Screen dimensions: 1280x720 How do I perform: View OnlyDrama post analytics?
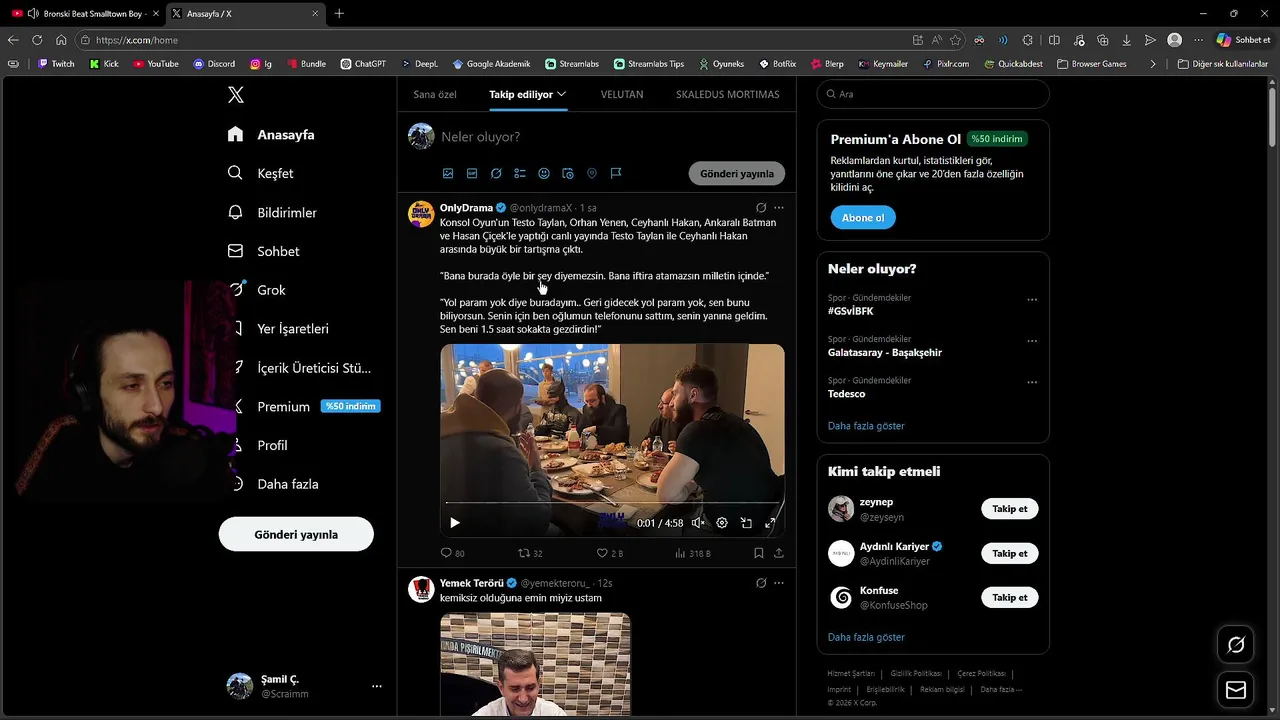click(692, 553)
